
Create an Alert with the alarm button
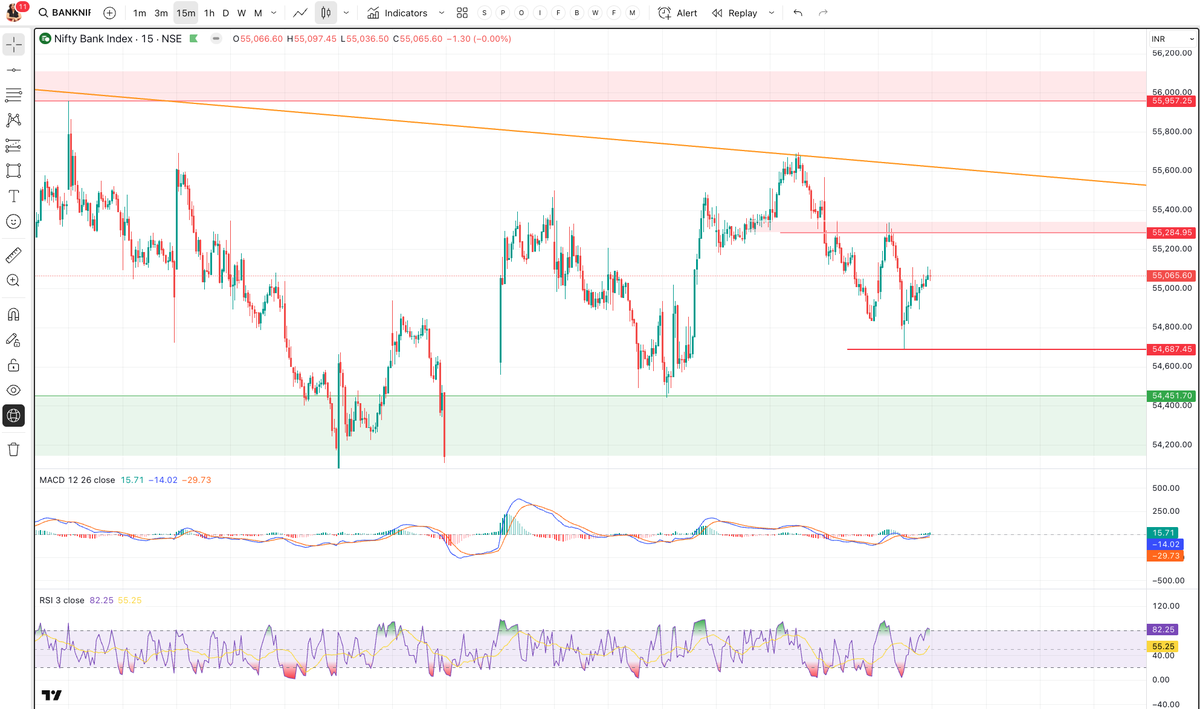(x=678, y=13)
